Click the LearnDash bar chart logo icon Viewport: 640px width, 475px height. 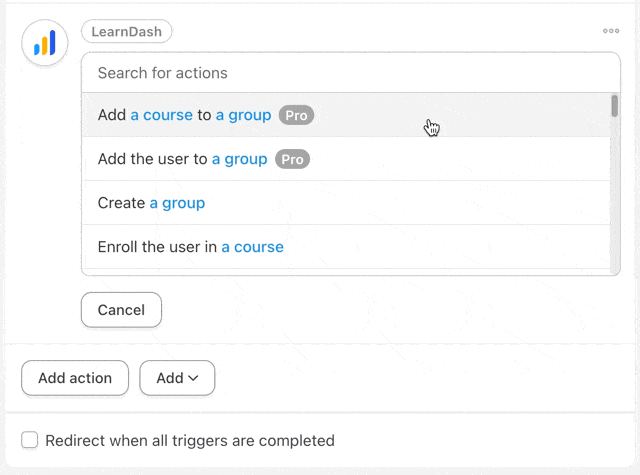(45, 43)
